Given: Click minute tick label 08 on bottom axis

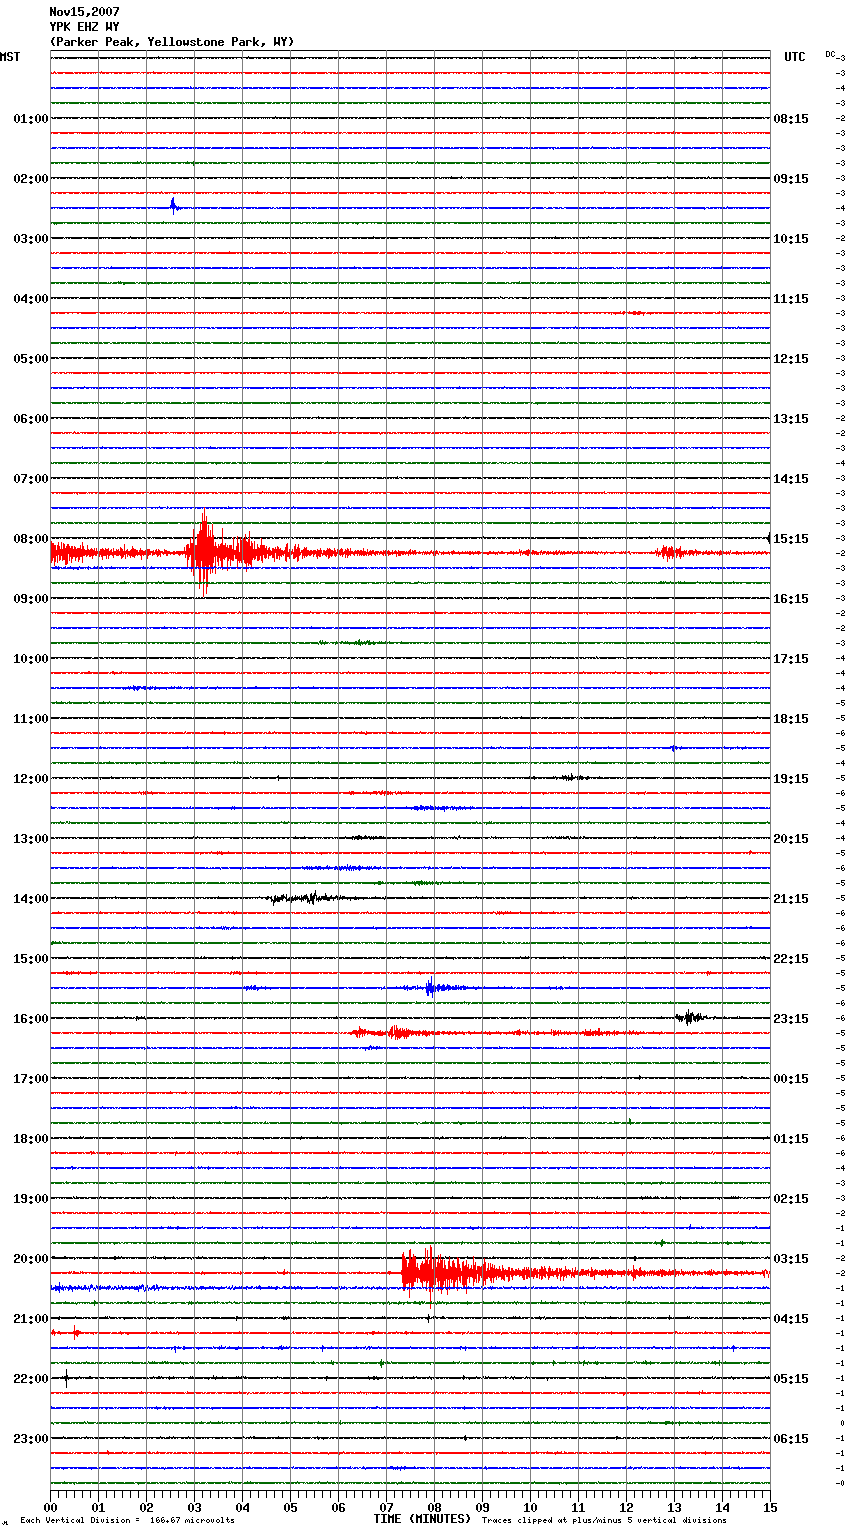Looking at the screenshot, I should coord(434,1507).
